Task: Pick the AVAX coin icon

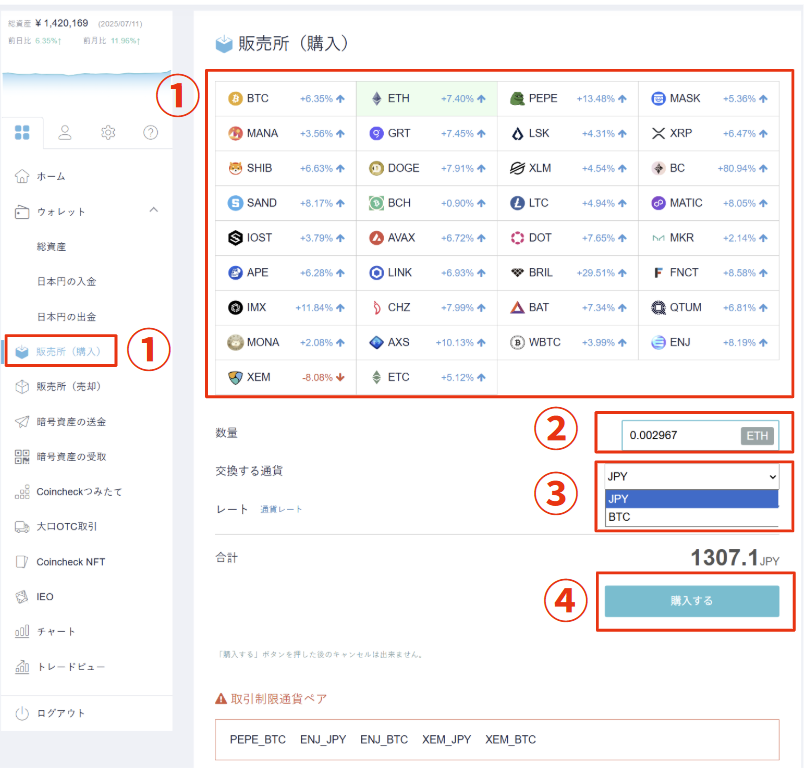Action: coord(376,238)
